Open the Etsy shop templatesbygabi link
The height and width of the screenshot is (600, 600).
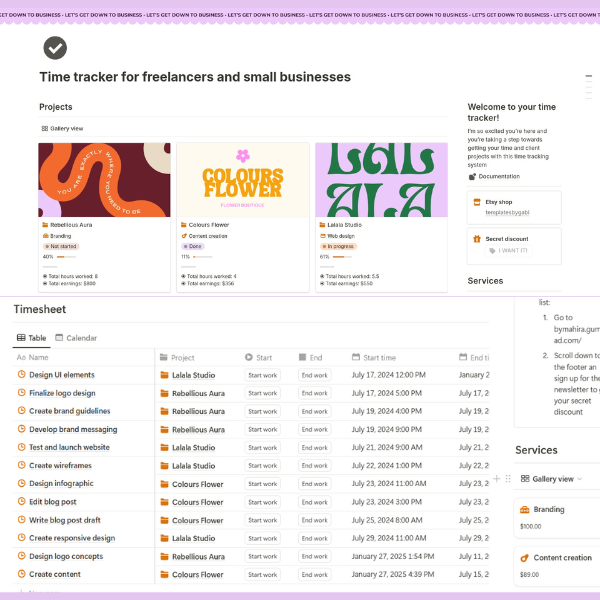click(x=507, y=212)
